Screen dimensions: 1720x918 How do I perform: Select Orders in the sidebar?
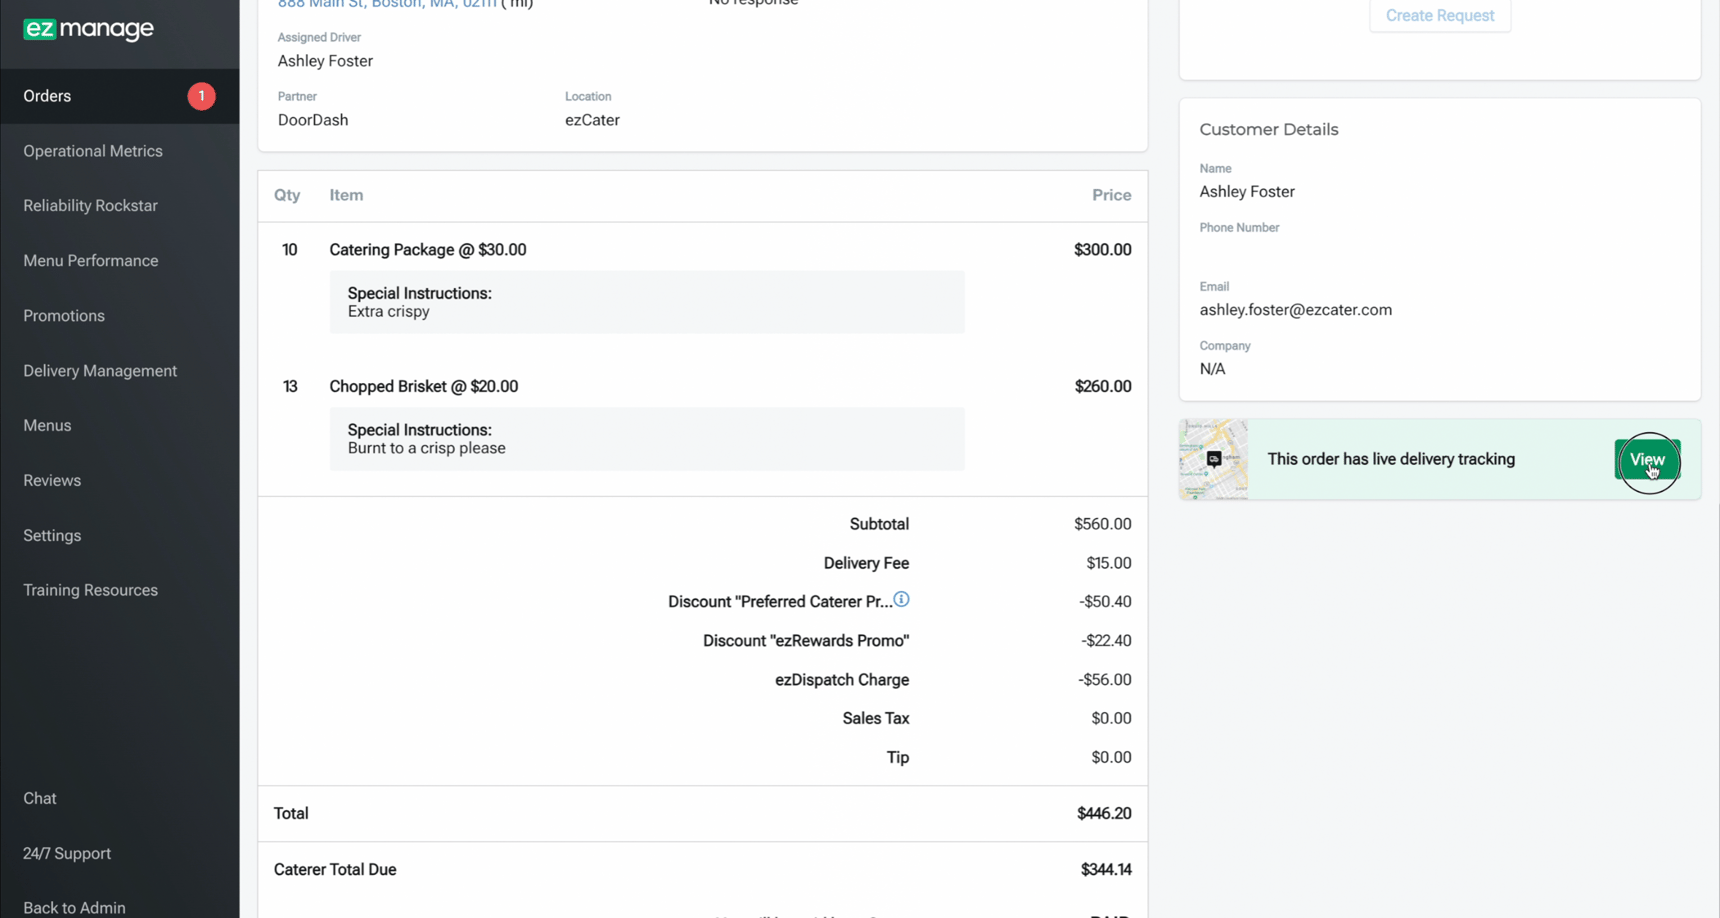pyautogui.click(x=47, y=96)
